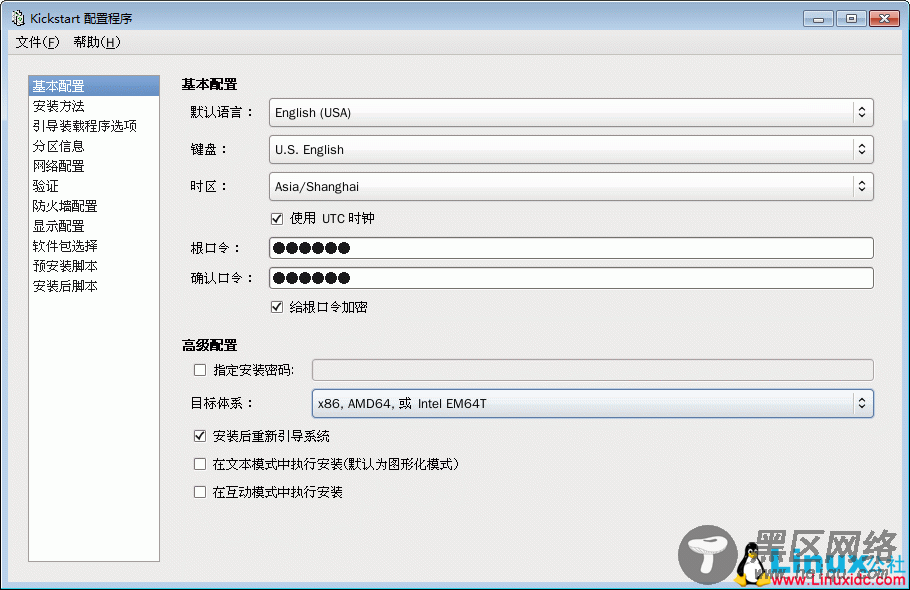The image size is (910, 590).
Task: Open the 目标体系 architecture dropdown
Action: pos(593,403)
